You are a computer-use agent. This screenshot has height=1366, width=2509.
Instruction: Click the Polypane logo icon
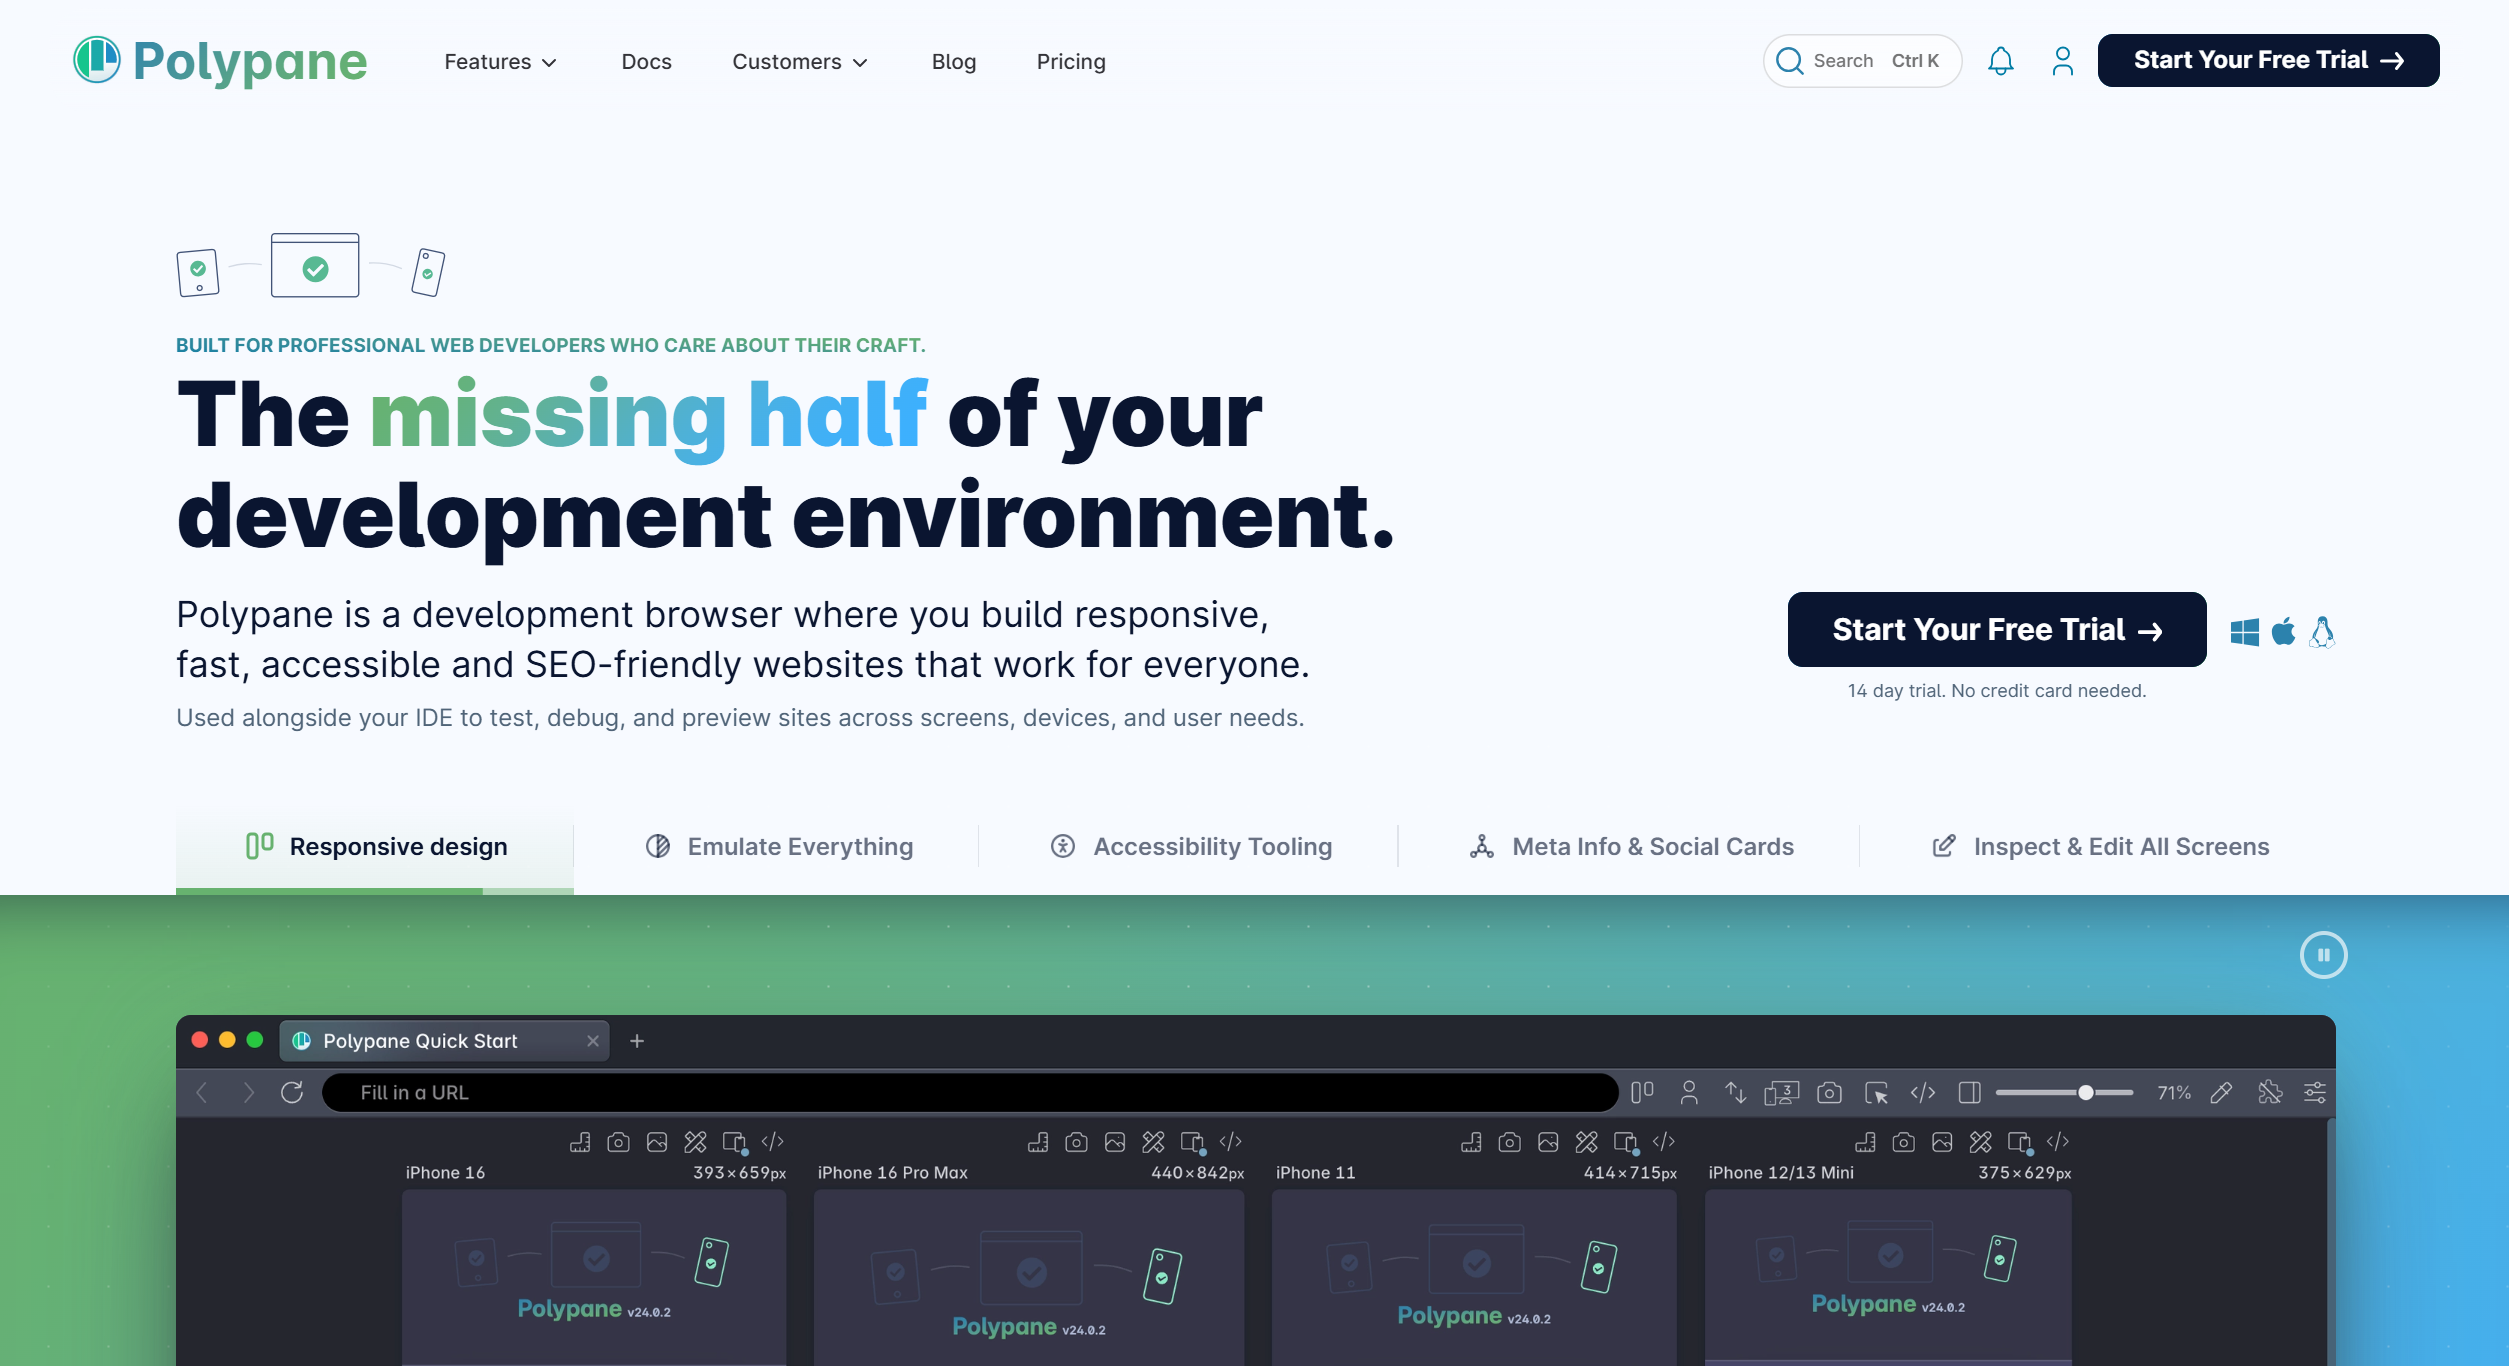(97, 60)
